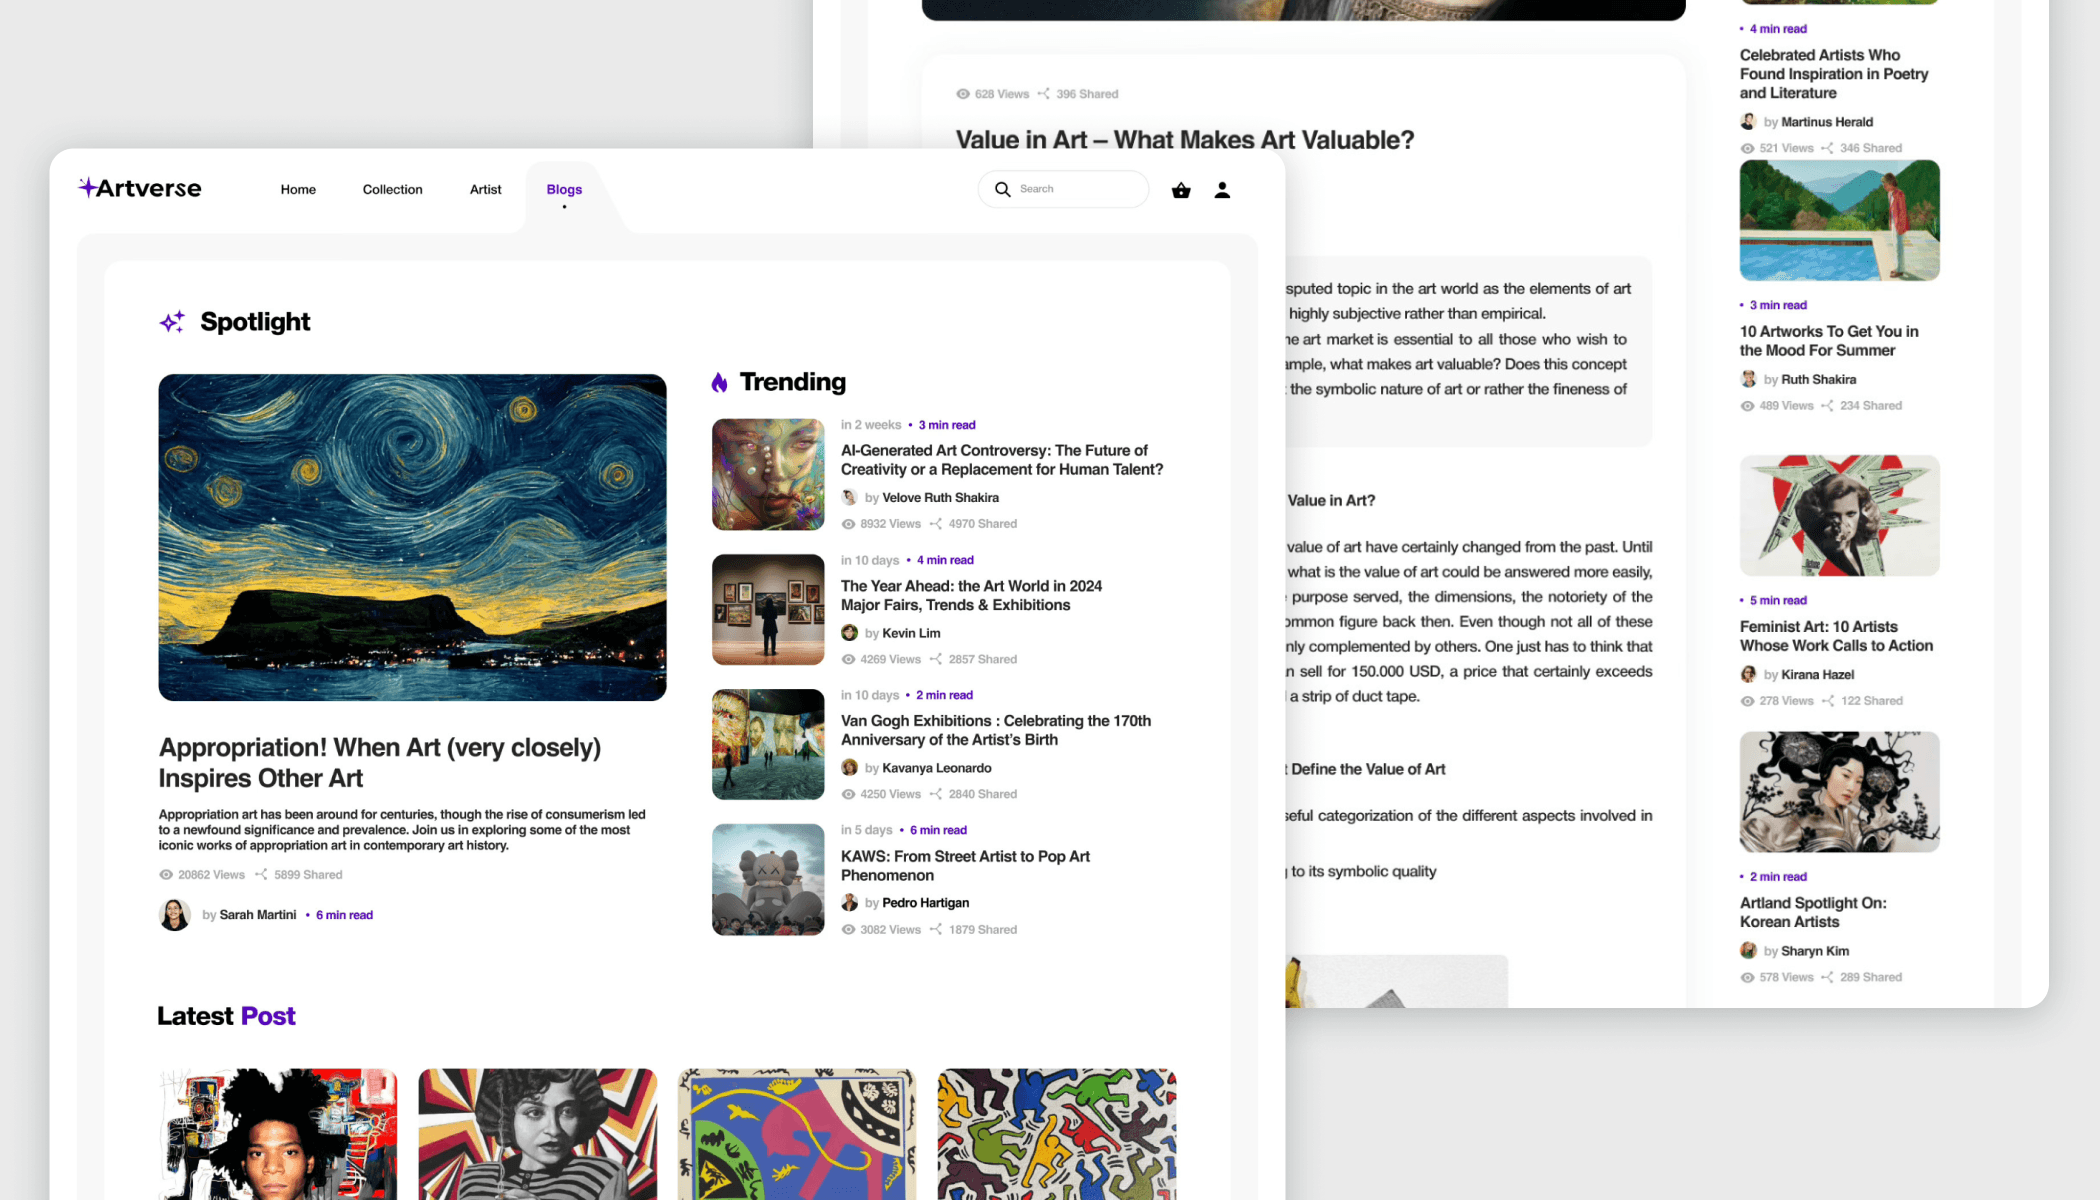
Task: Click the user profile icon
Action: (x=1222, y=190)
